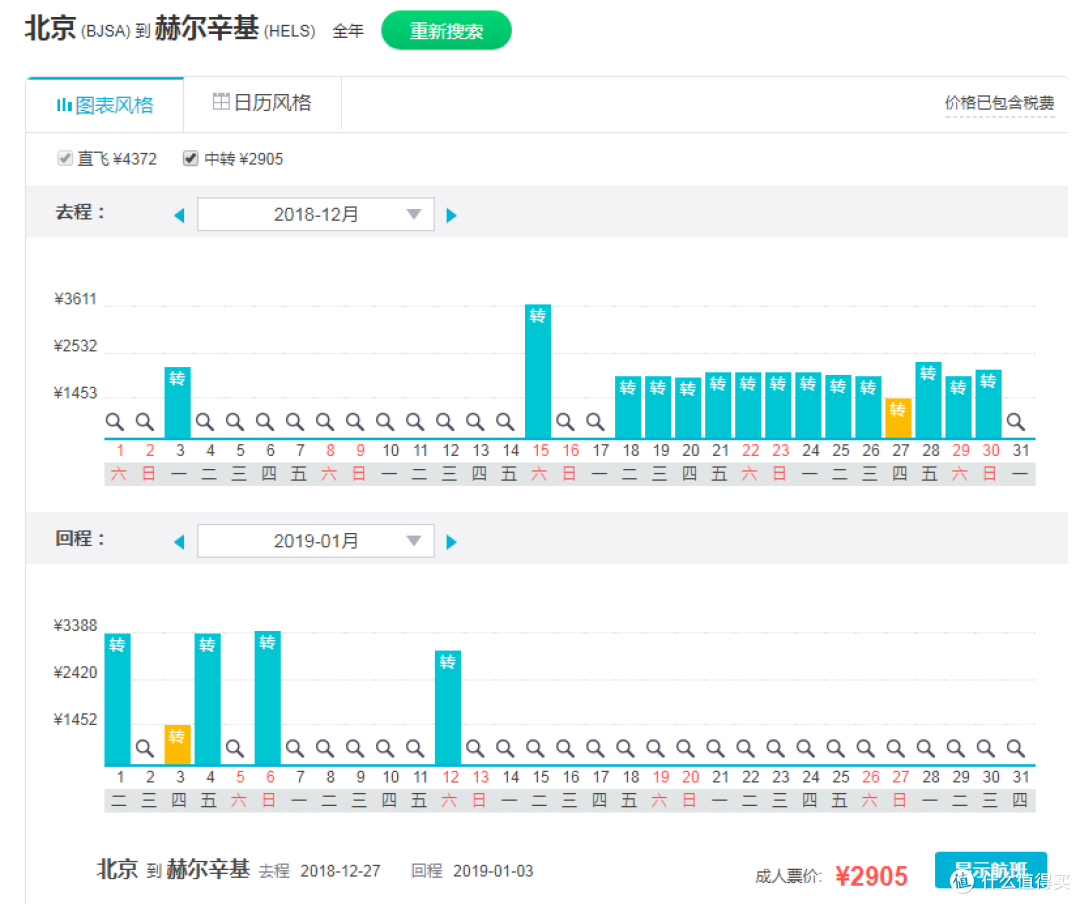This screenshot has width=1080, height=904.
Task: Search return fares for January 2
Action: [145, 748]
